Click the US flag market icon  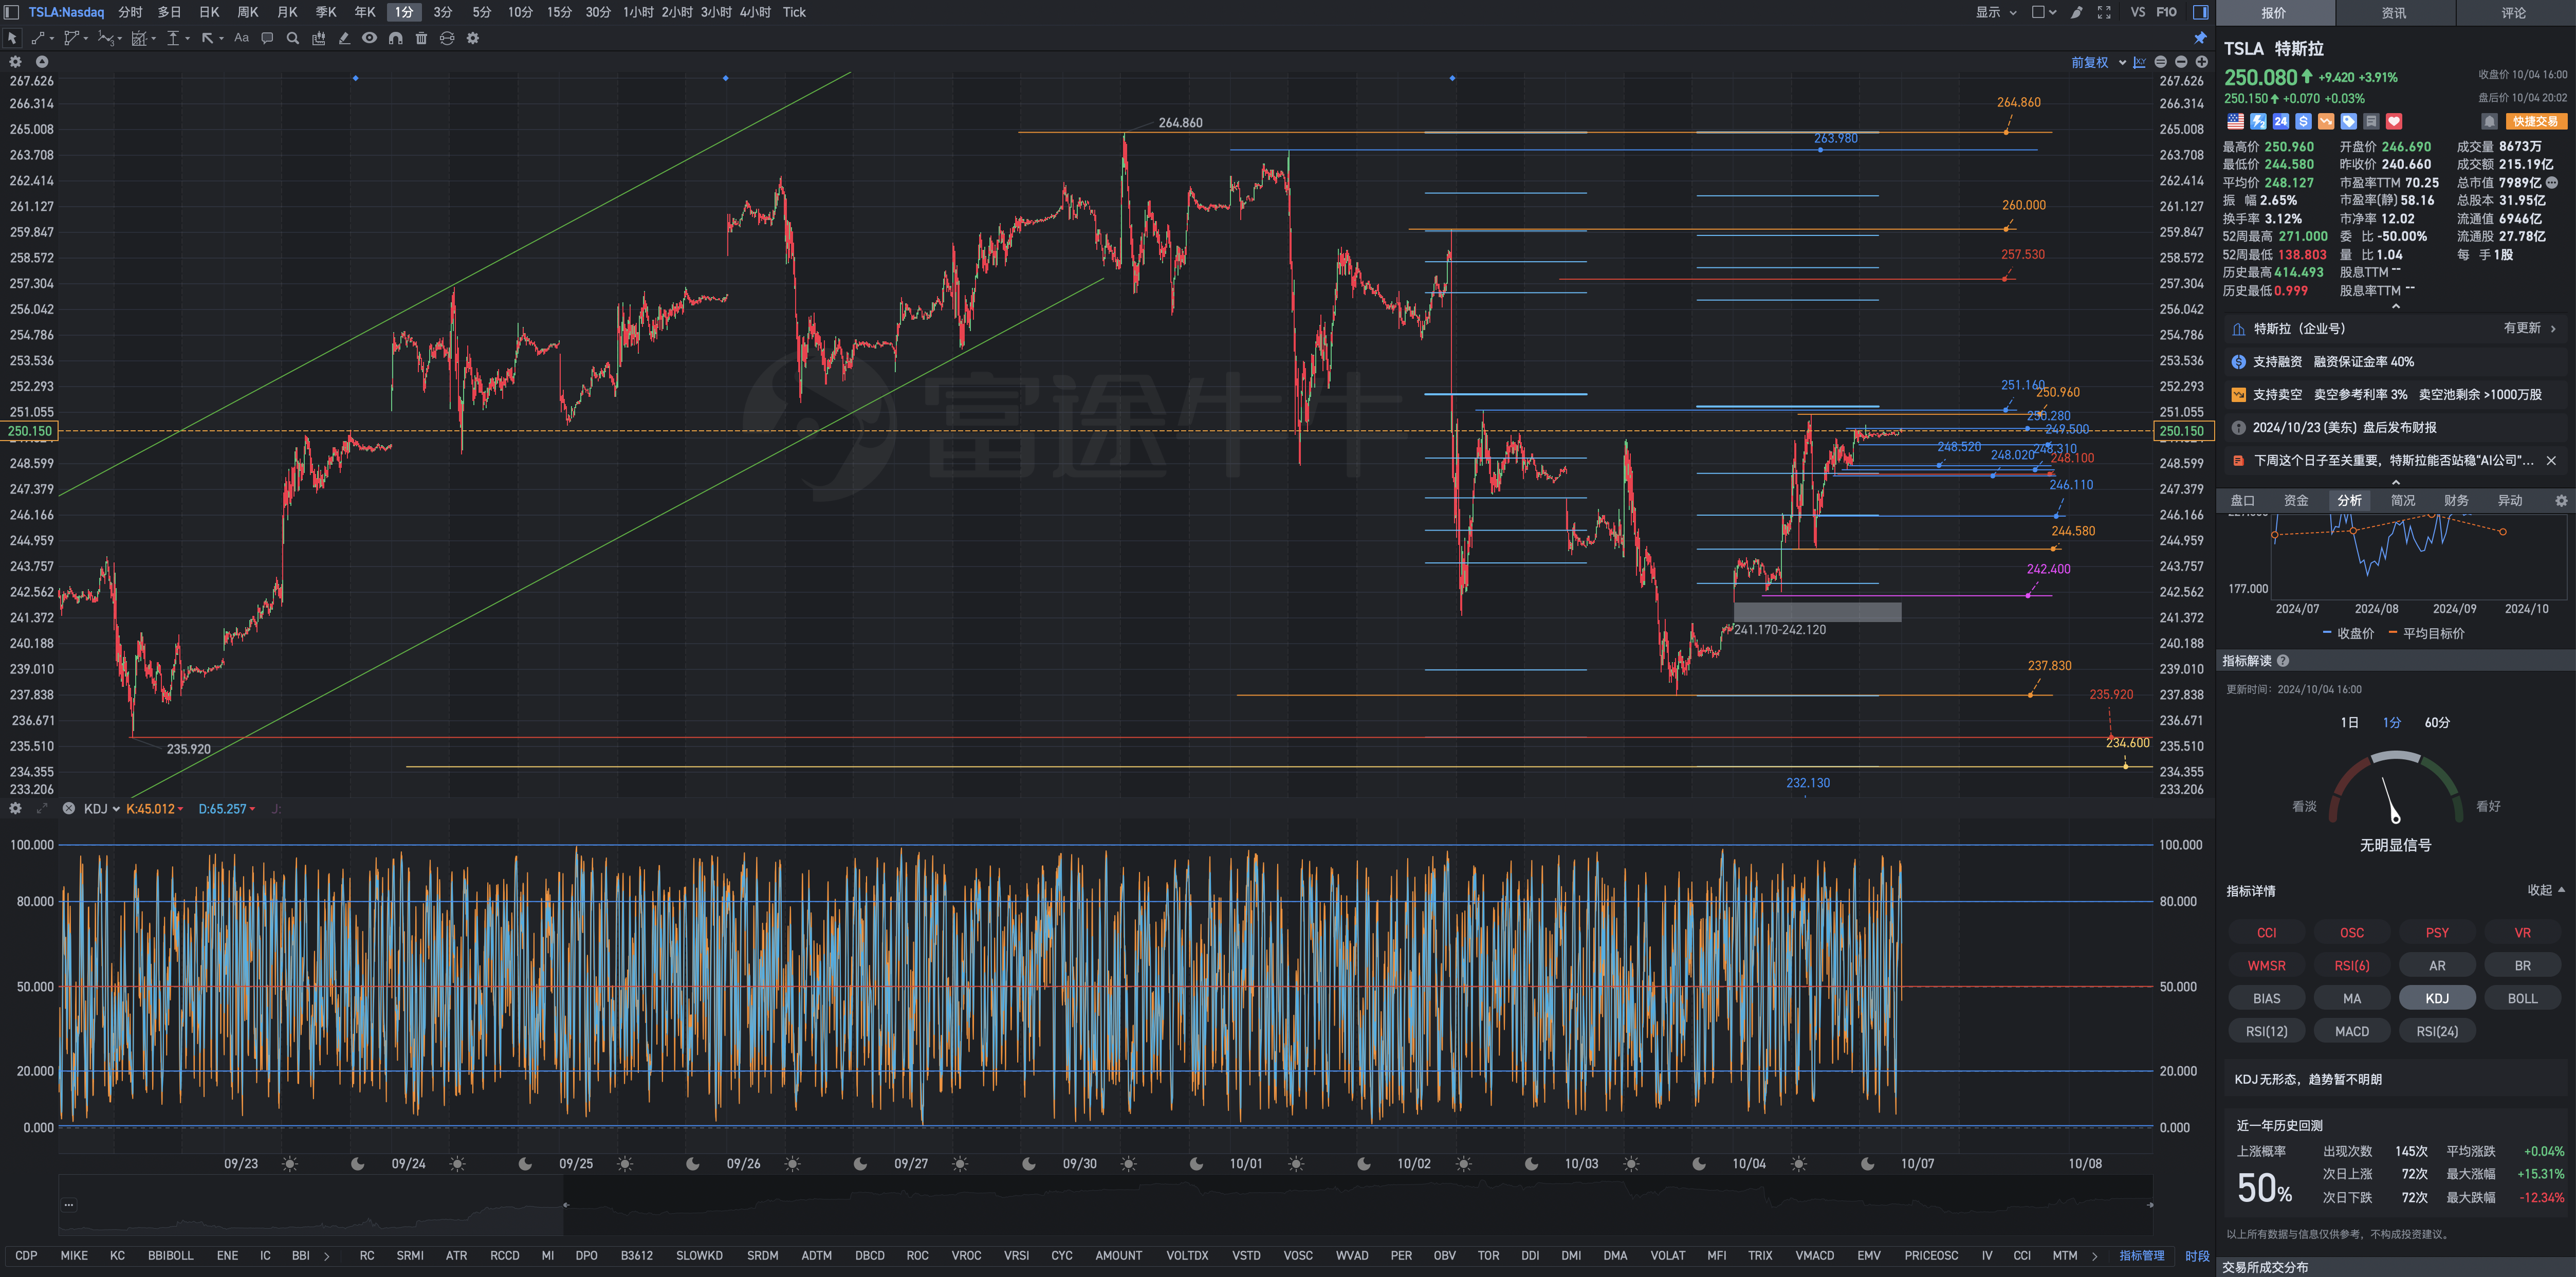coord(2236,121)
